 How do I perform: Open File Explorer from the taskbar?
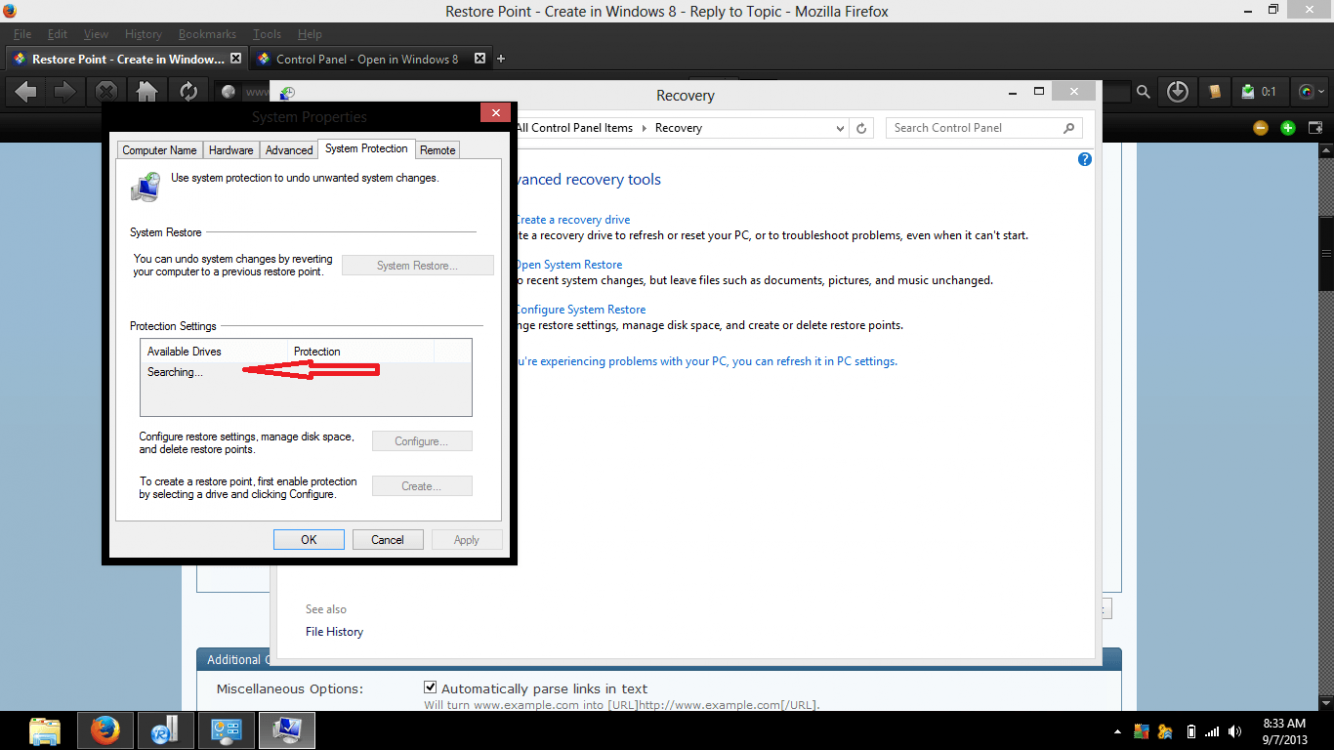(45, 731)
